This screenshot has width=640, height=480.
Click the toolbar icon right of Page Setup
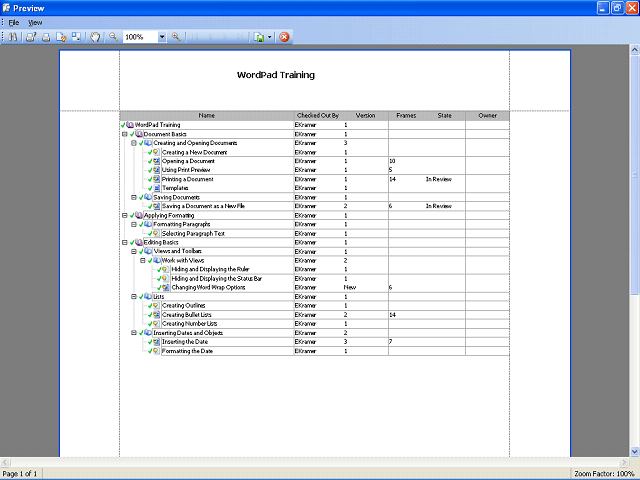pos(76,37)
